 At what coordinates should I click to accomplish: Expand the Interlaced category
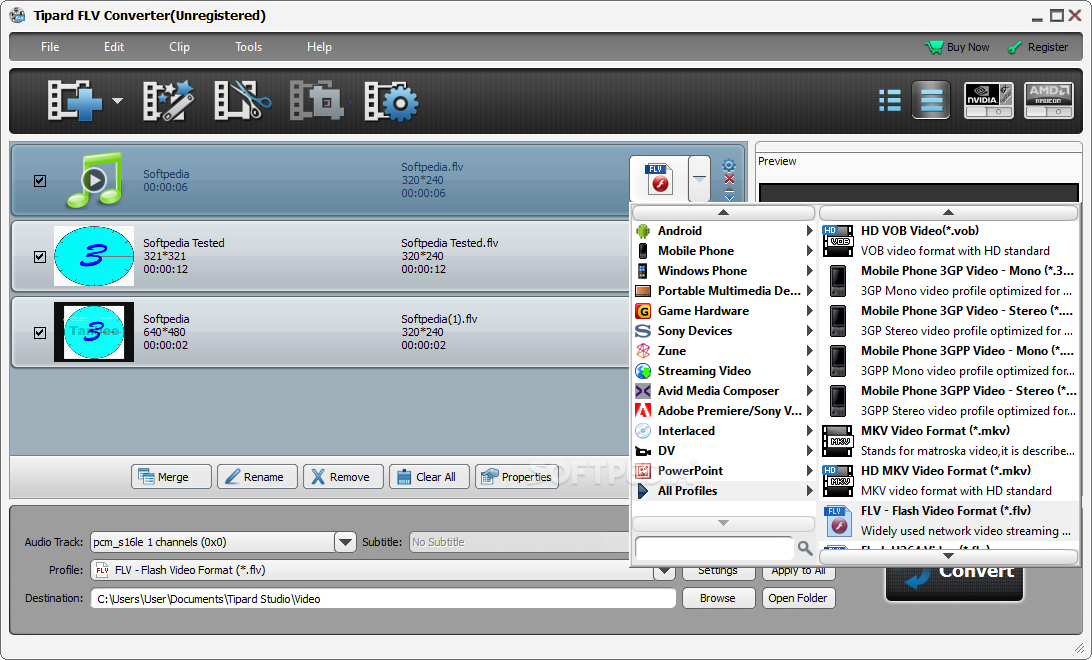(724, 431)
